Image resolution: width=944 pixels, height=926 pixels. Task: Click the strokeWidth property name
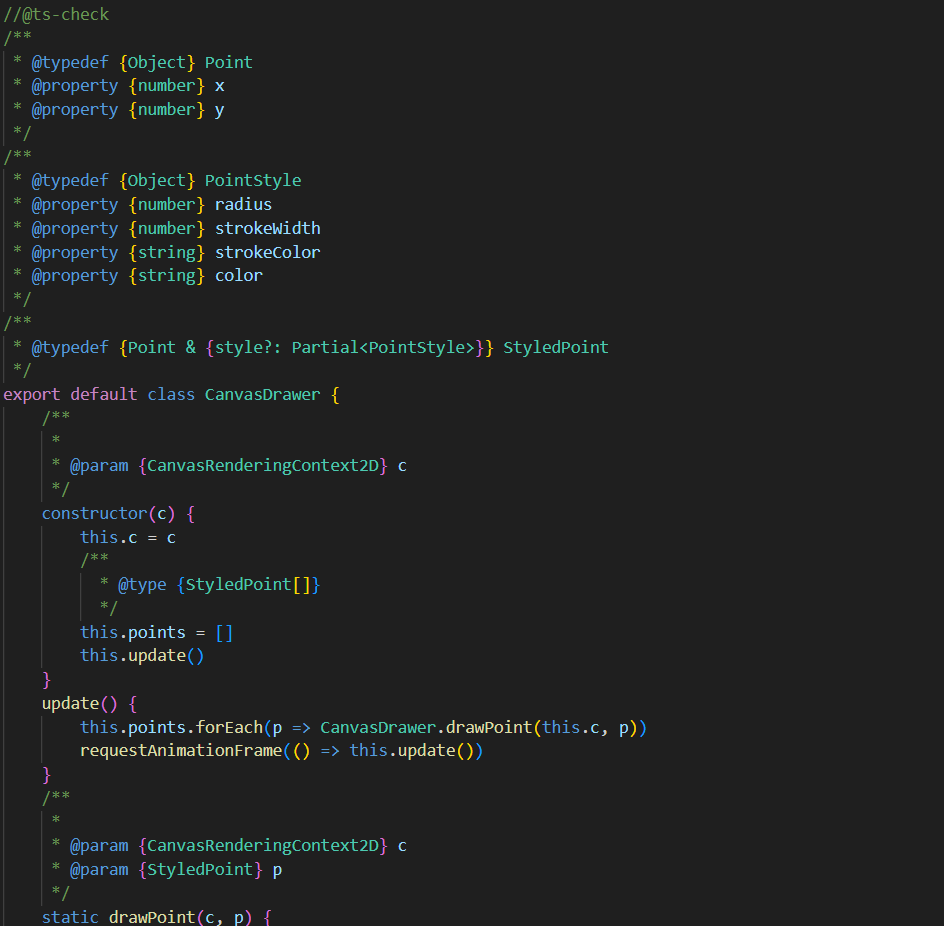(267, 228)
